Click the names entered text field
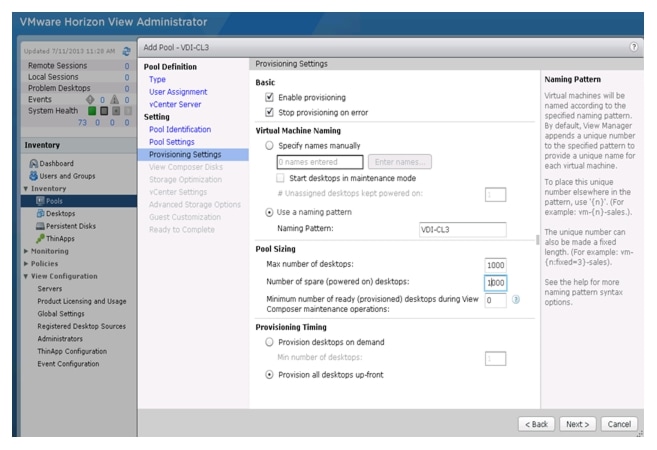This screenshot has width=657, height=450. pos(320,162)
